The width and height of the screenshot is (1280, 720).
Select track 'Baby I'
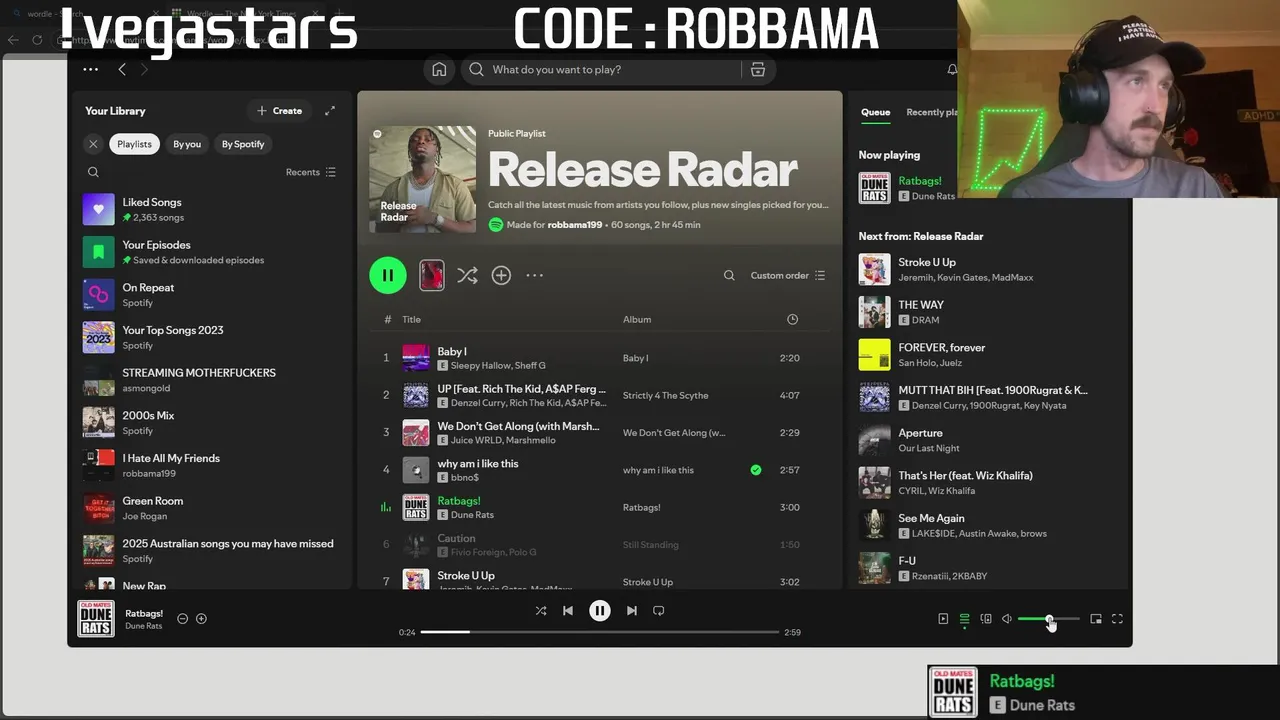click(x=600, y=357)
